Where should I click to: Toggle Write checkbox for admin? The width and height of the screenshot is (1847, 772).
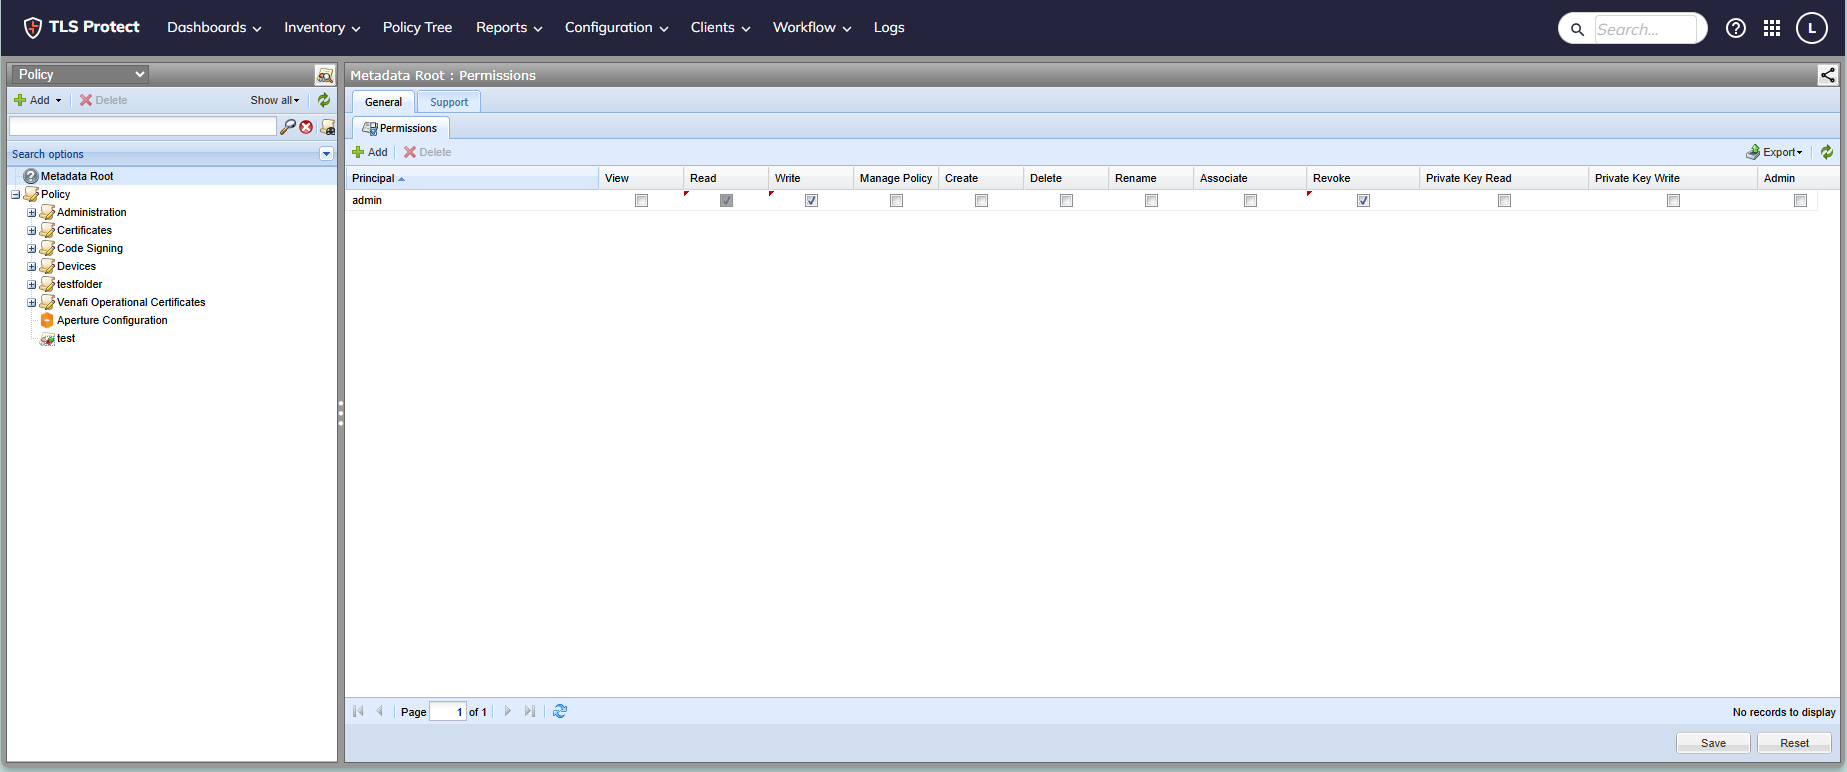coord(812,201)
